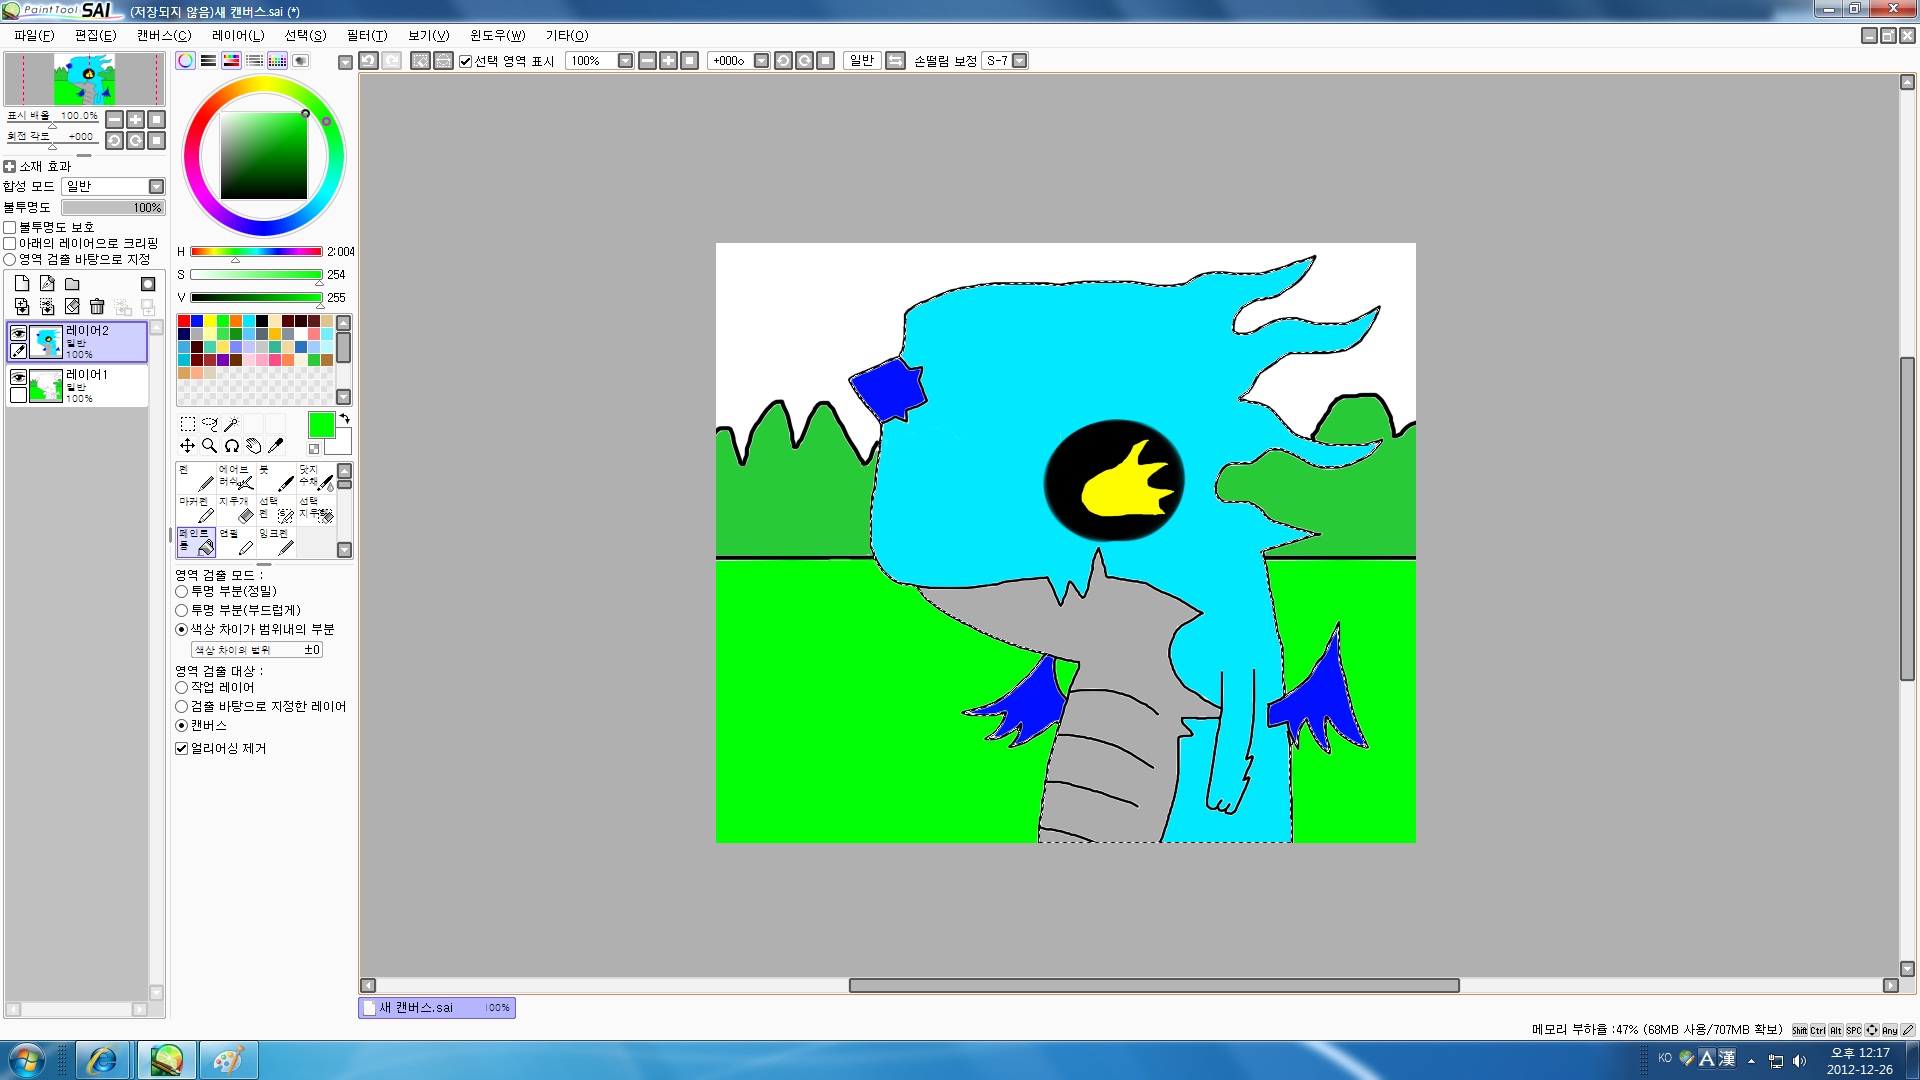The height and width of the screenshot is (1080, 1920).
Task: Open the 필터(T) menu
Action: tap(366, 35)
